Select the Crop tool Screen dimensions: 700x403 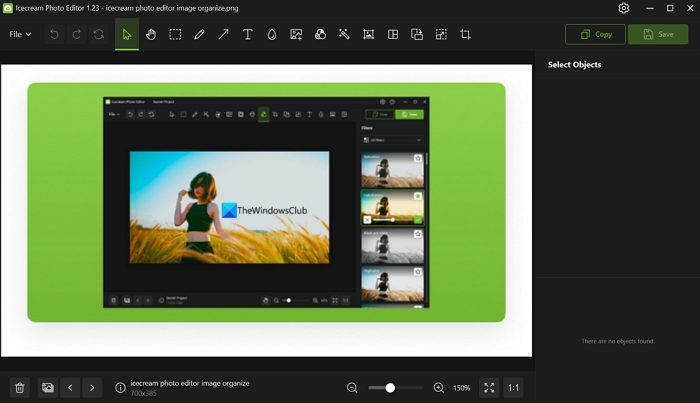(x=465, y=34)
